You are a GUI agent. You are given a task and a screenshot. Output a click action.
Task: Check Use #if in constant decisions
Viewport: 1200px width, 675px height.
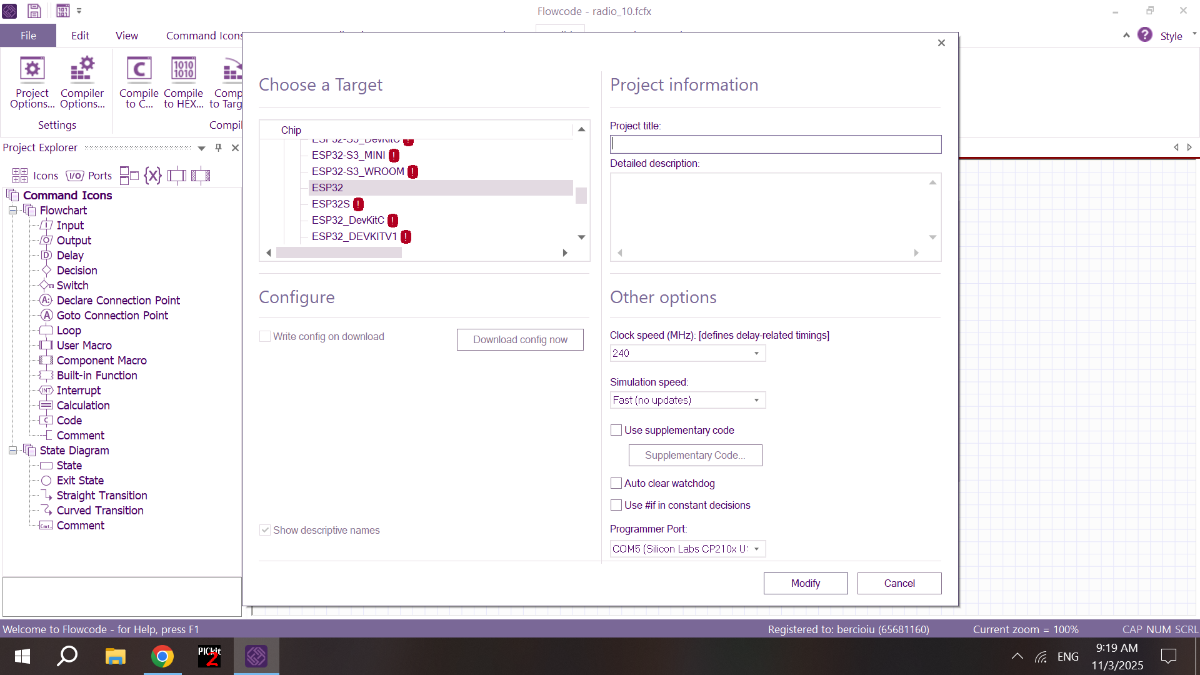[x=616, y=505]
